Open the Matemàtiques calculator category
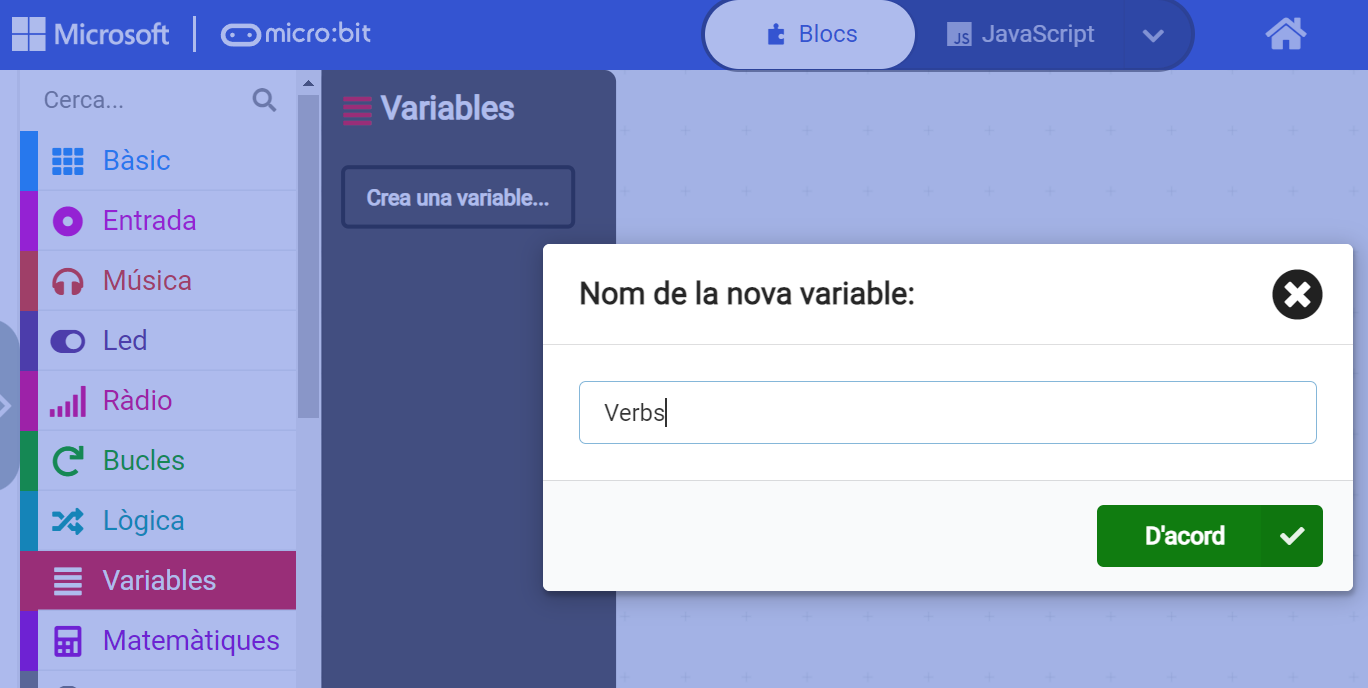 190,641
